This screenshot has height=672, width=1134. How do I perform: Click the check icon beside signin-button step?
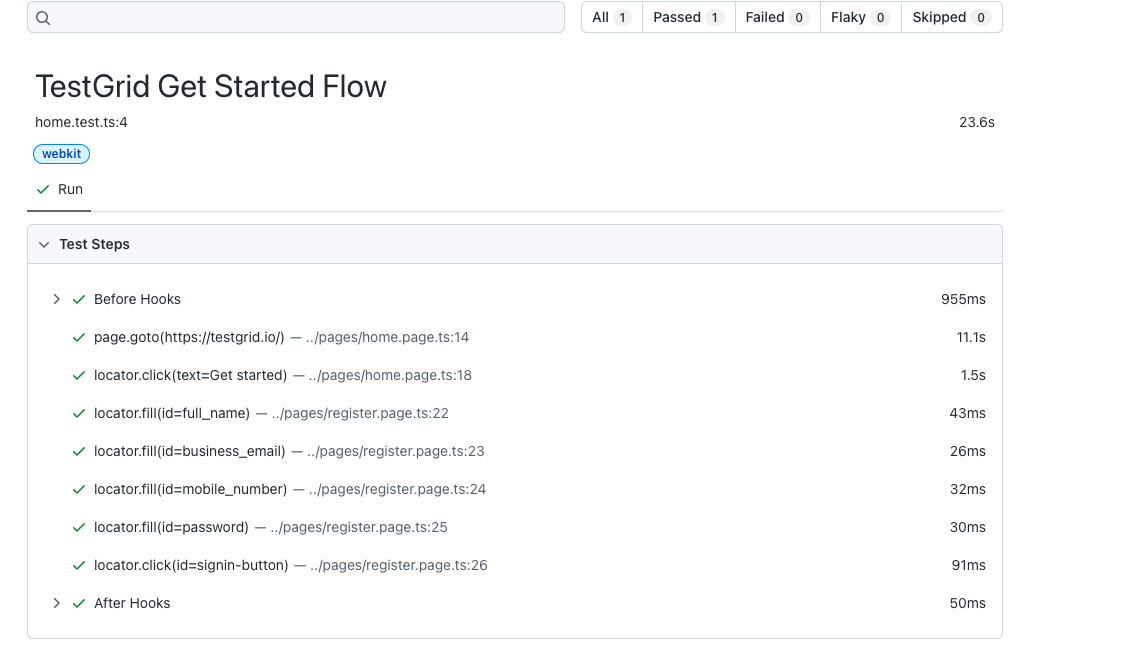(x=79, y=565)
